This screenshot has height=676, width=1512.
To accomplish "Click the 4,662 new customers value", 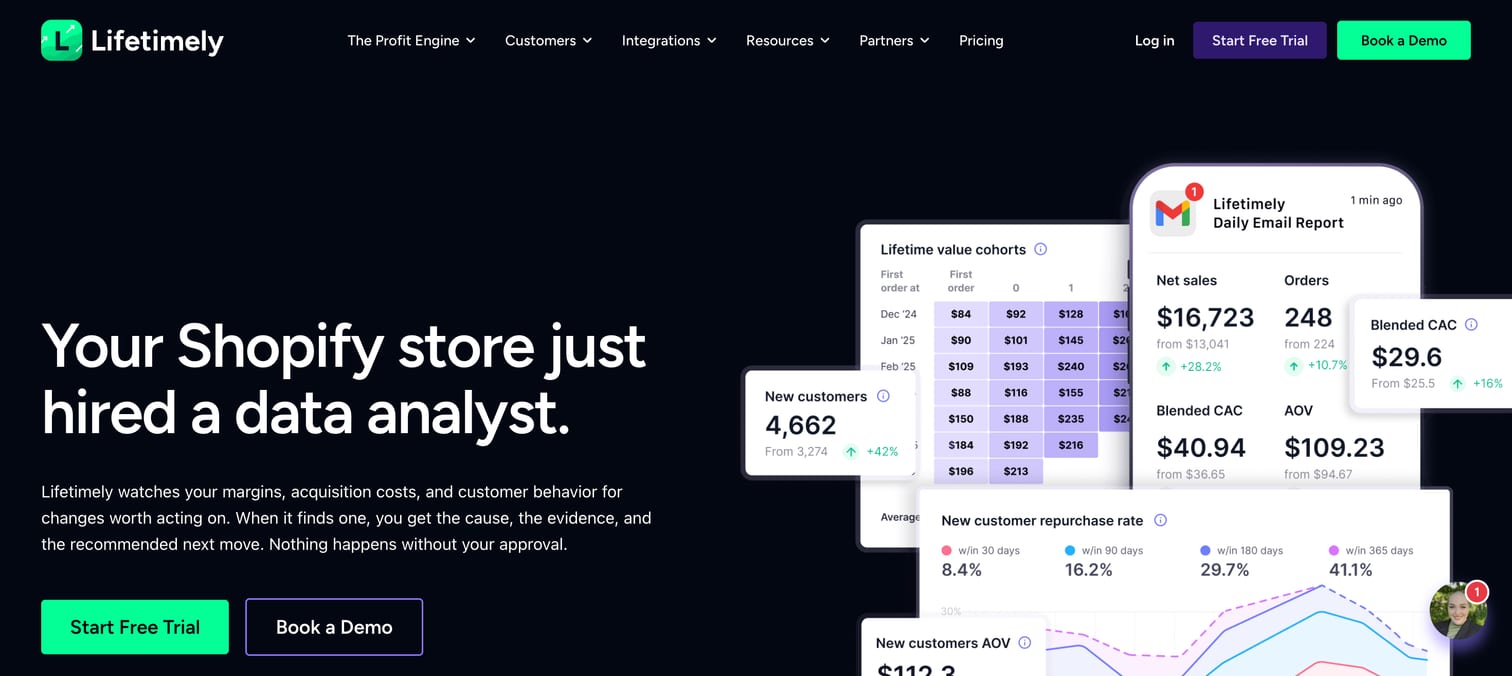I will point(800,425).
